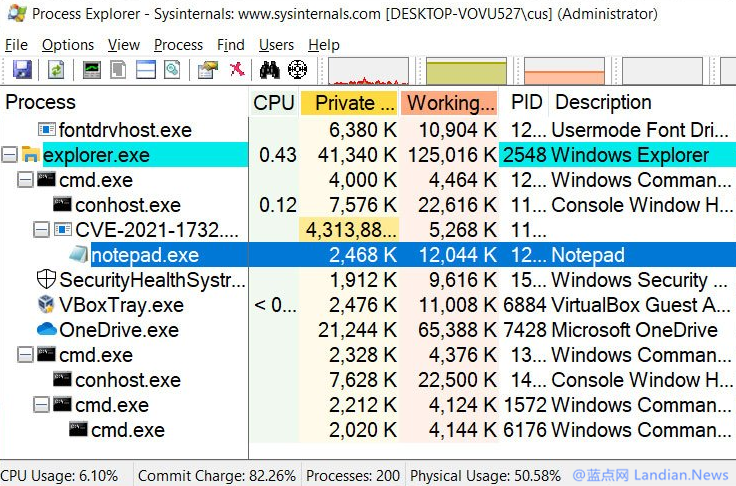Open the Options menu

68,45
